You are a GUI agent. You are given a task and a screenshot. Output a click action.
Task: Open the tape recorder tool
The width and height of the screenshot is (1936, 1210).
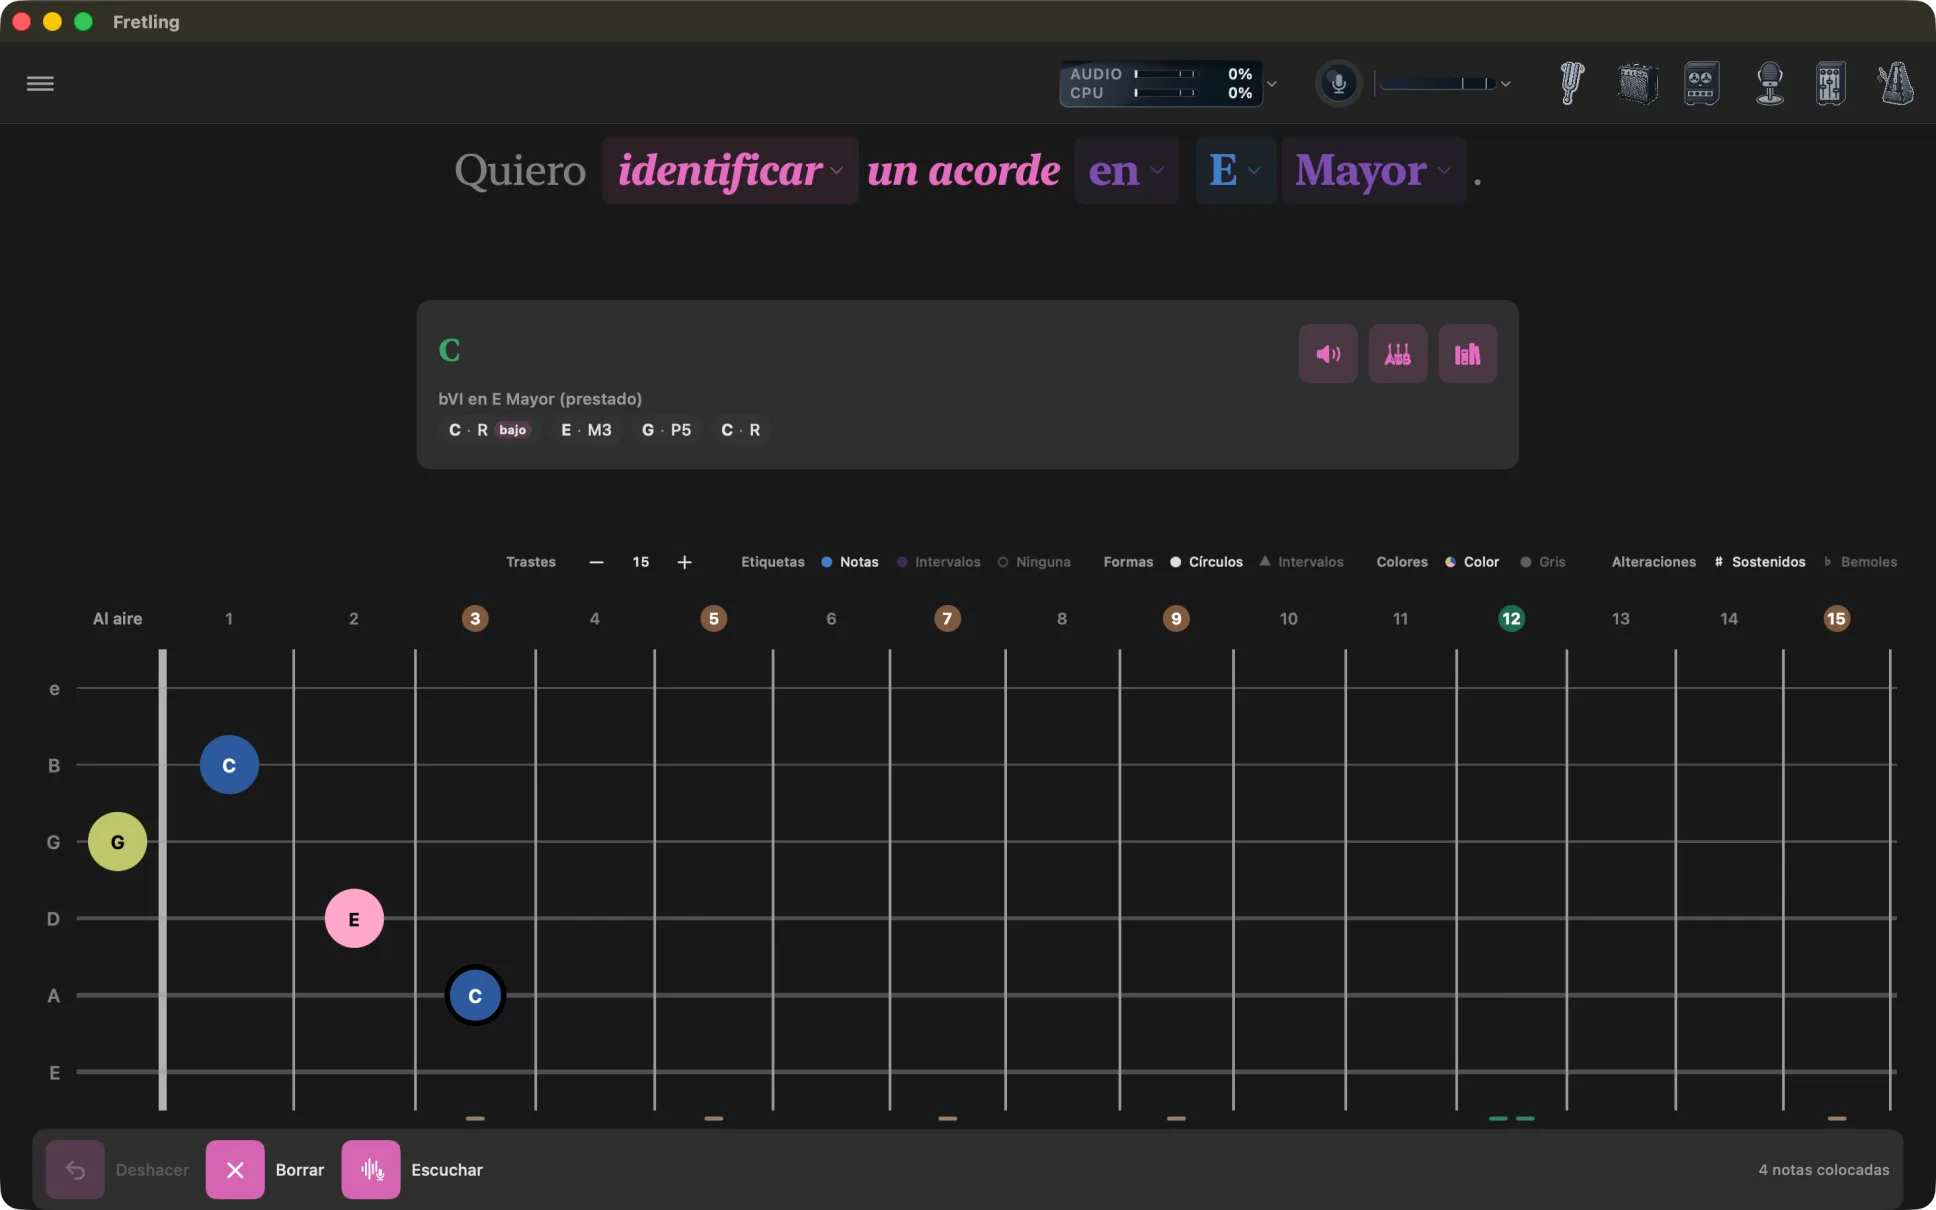(x=1701, y=84)
